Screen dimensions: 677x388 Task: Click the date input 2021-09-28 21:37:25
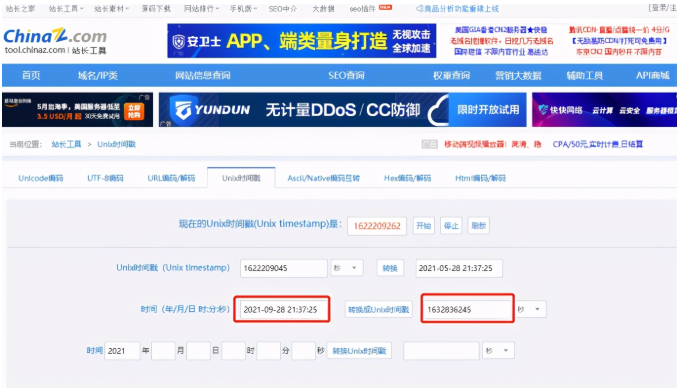click(283, 309)
